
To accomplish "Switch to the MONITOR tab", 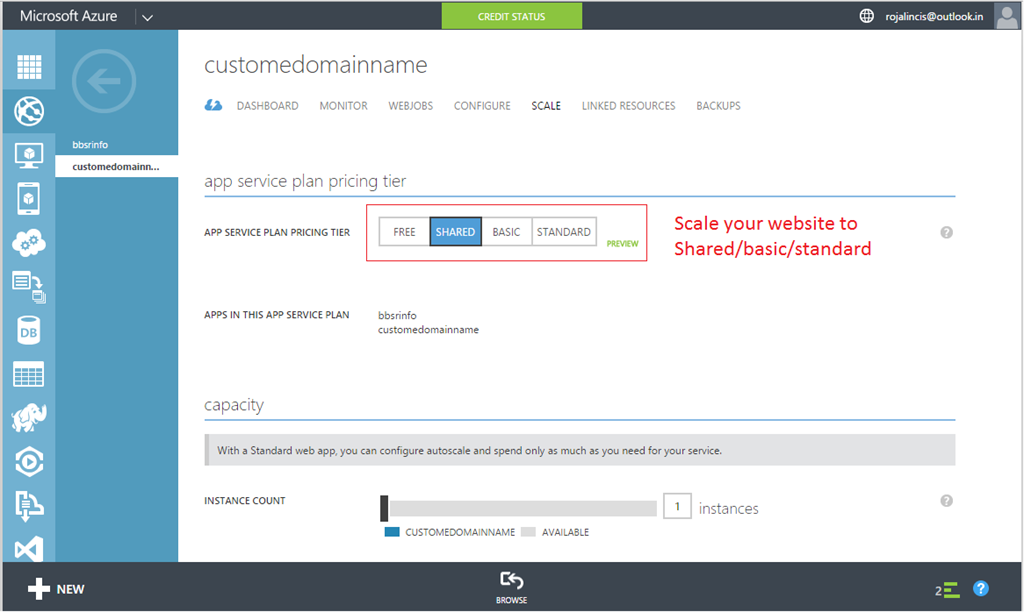I will (x=344, y=106).
